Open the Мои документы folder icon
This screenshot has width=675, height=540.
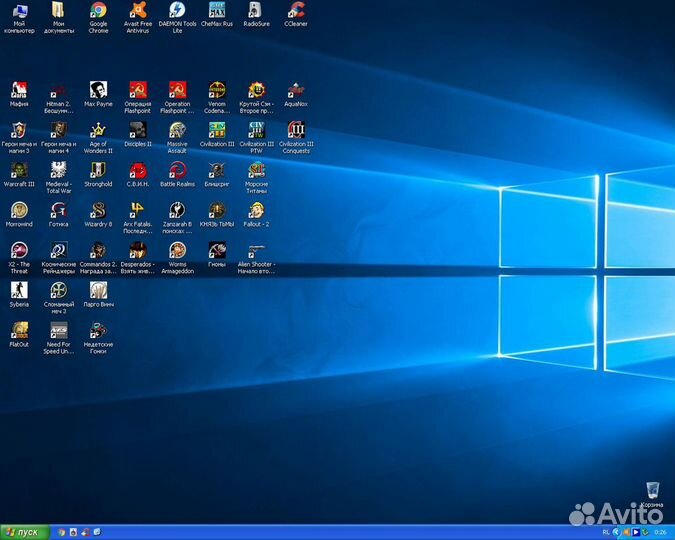pyautogui.click(x=59, y=18)
